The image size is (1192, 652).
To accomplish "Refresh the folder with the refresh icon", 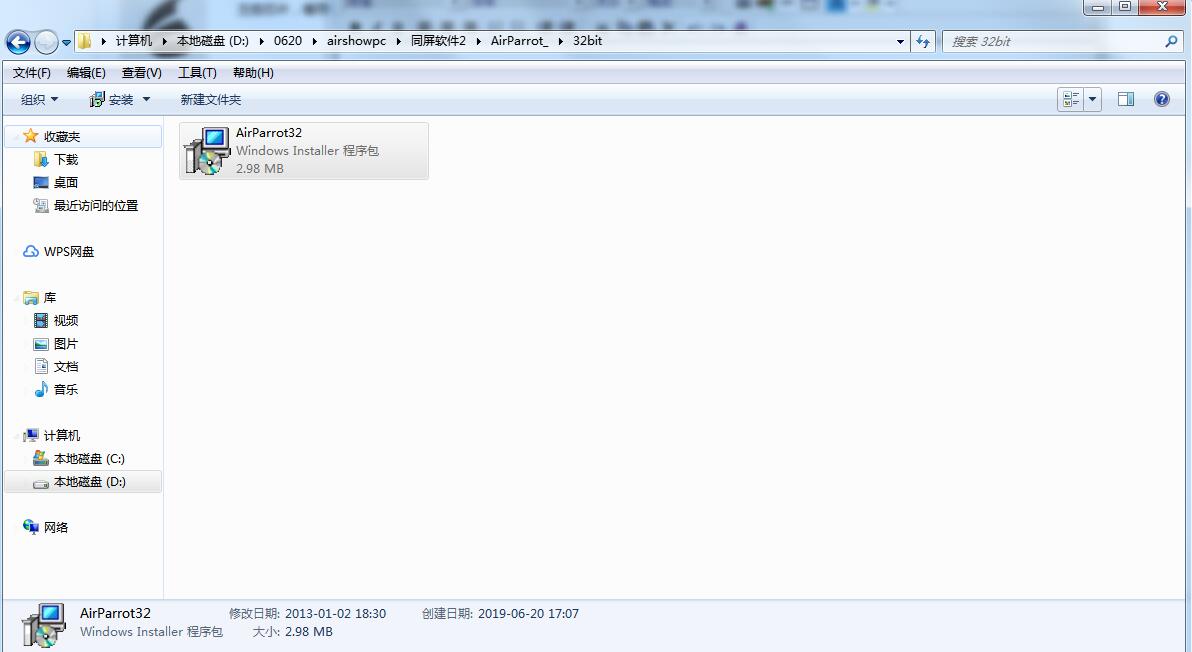I will pyautogui.click(x=923, y=42).
